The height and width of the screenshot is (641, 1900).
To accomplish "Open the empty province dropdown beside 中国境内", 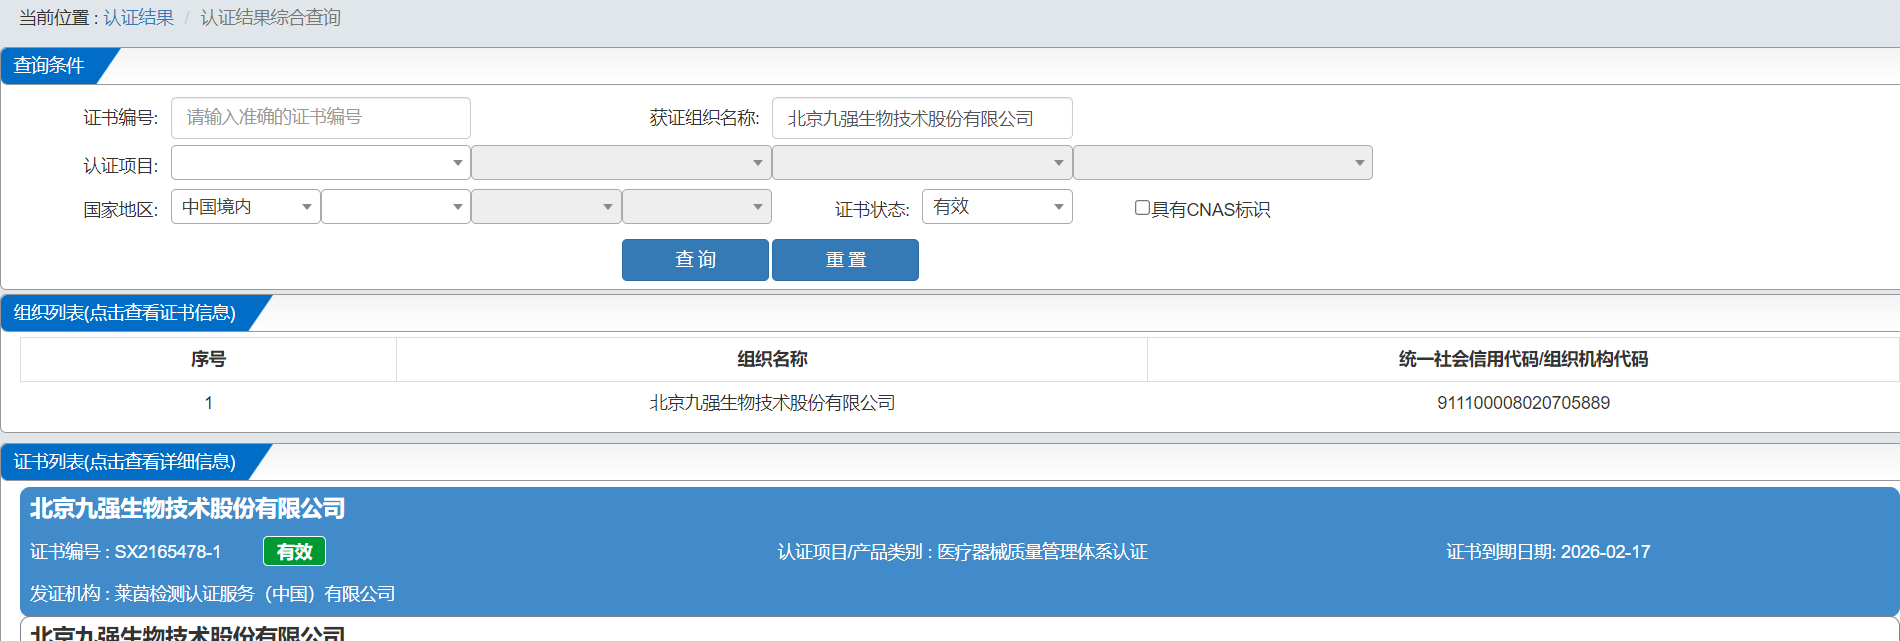I will pos(396,207).
